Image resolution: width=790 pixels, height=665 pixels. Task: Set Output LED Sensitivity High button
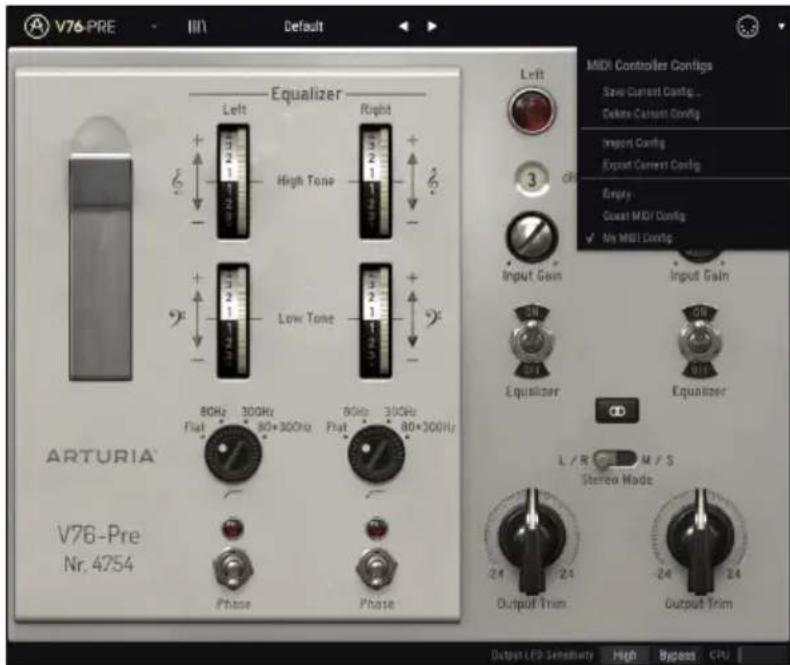(x=624, y=655)
